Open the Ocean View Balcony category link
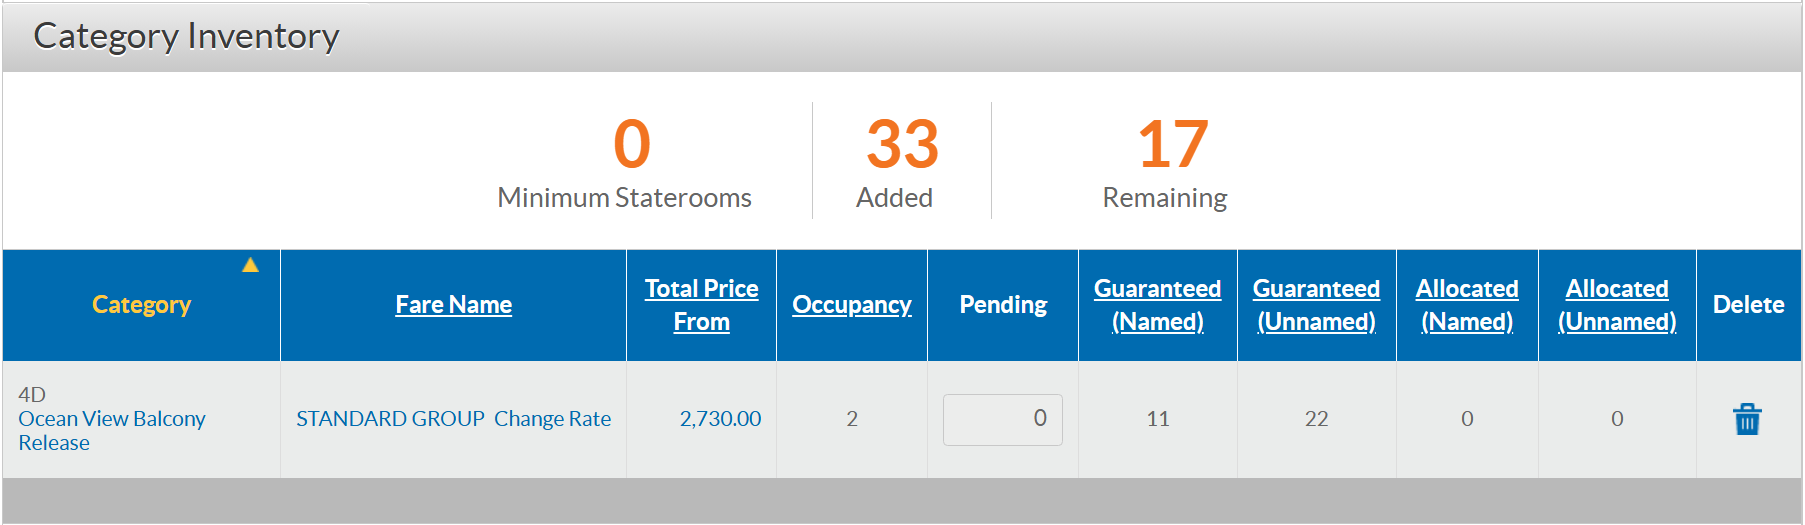 click(x=112, y=419)
